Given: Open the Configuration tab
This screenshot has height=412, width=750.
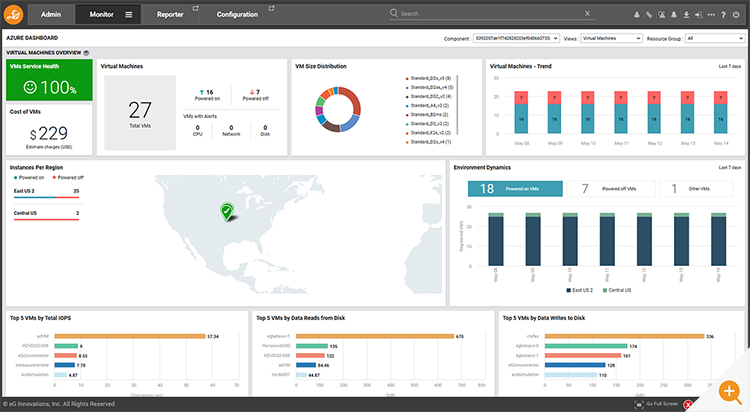Looking at the screenshot, I should 237,14.
